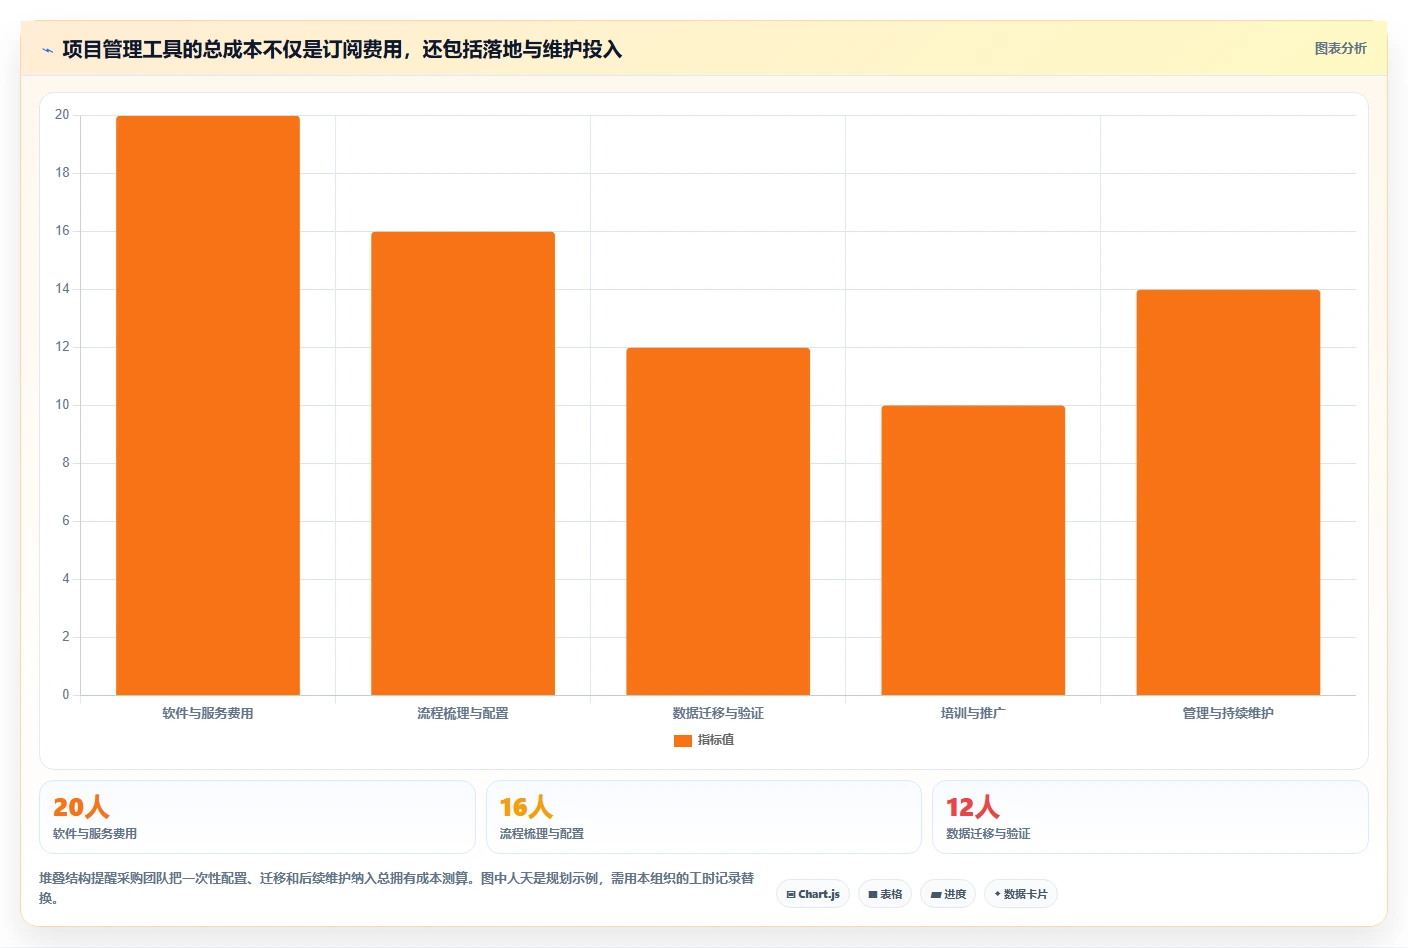Viewport: 1408px width, 948px height.
Task: Click the 流程梳理与配置 bar in chart
Action: [x=463, y=463]
